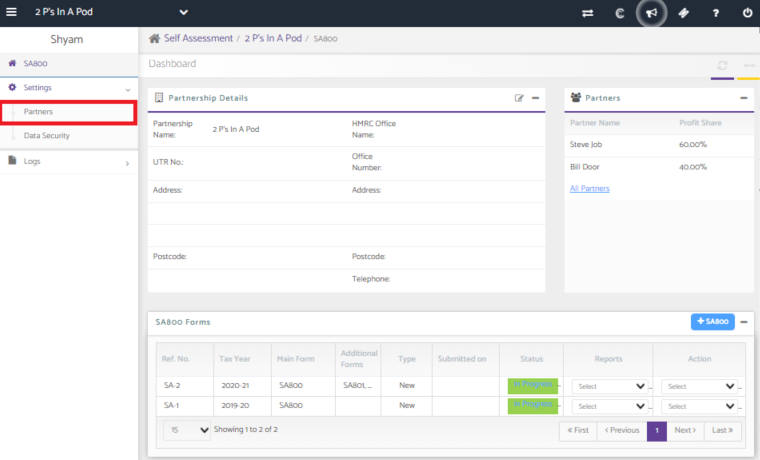
Task: Collapse the SA800 Forms panel
Action: pyautogui.click(x=744, y=322)
